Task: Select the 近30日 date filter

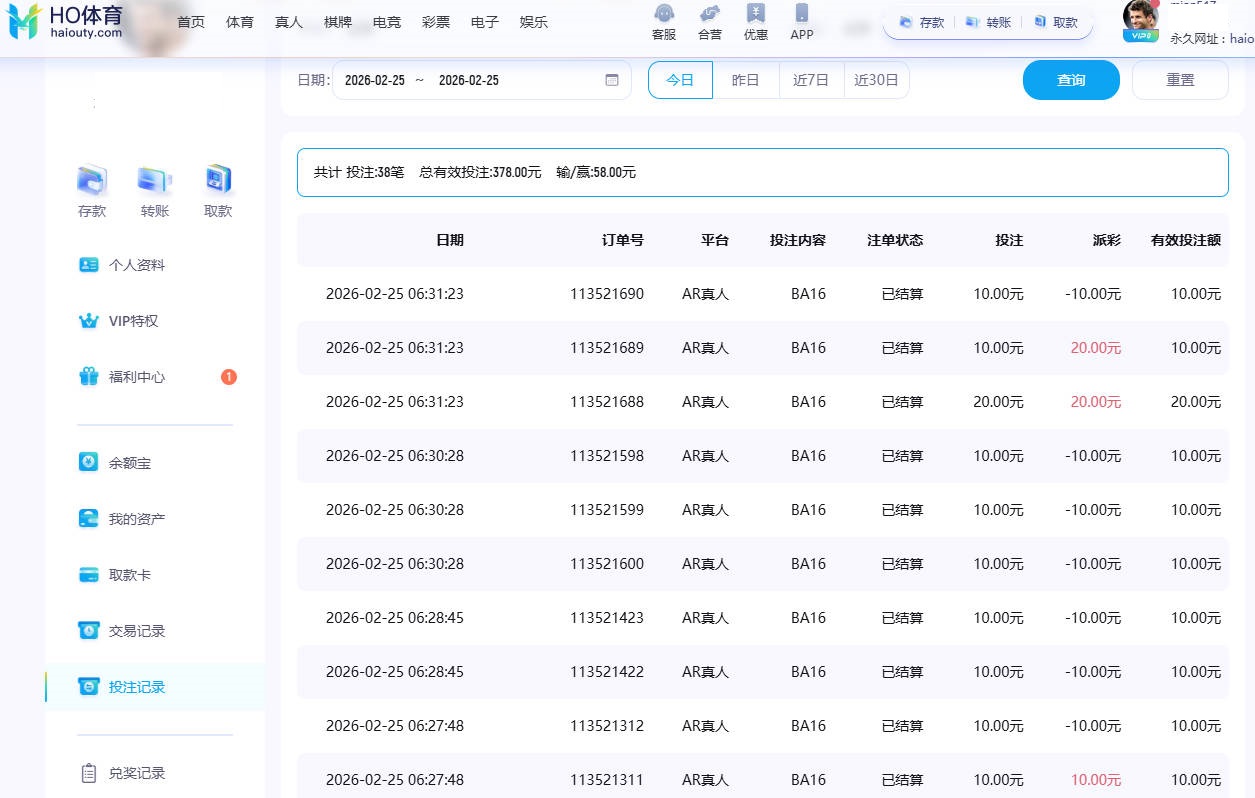Action: (876, 80)
